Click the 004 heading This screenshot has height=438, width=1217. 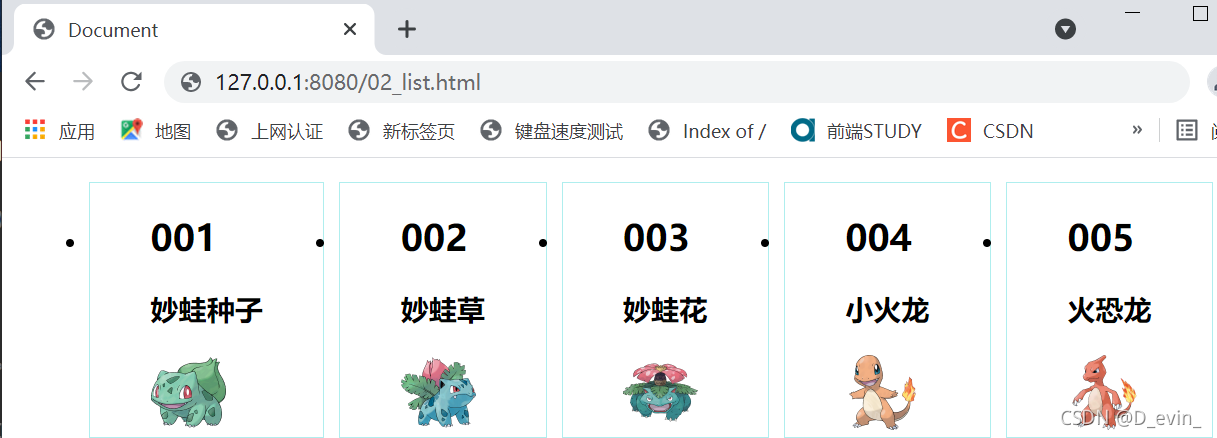[x=878, y=239]
